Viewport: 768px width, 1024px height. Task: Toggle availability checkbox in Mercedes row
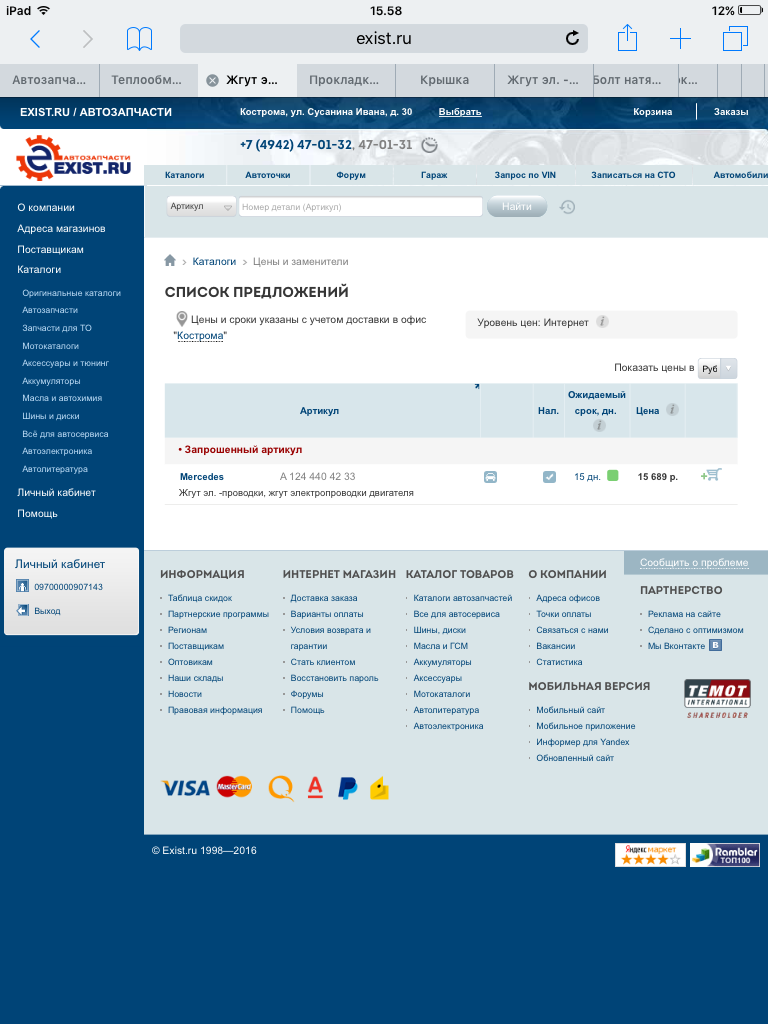549,477
